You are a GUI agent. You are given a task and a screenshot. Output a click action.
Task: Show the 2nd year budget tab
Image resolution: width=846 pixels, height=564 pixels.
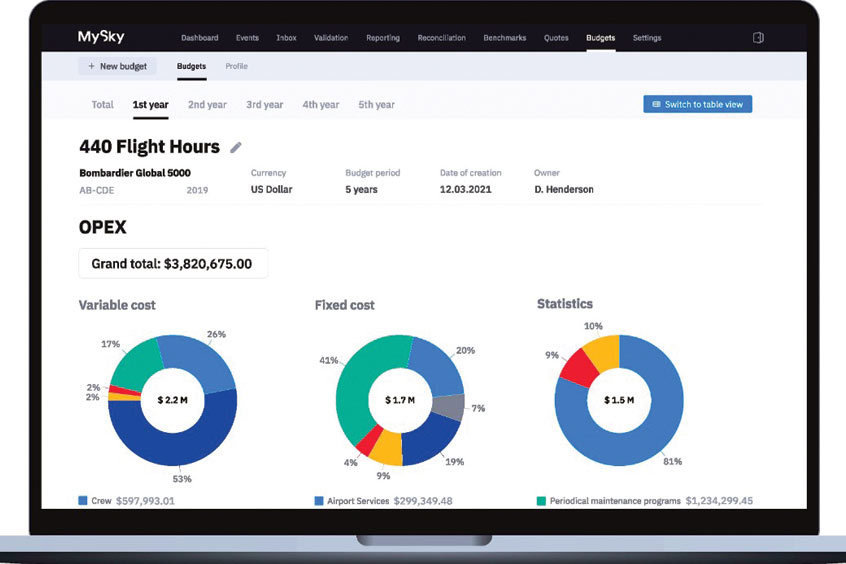click(x=207, y=105)
